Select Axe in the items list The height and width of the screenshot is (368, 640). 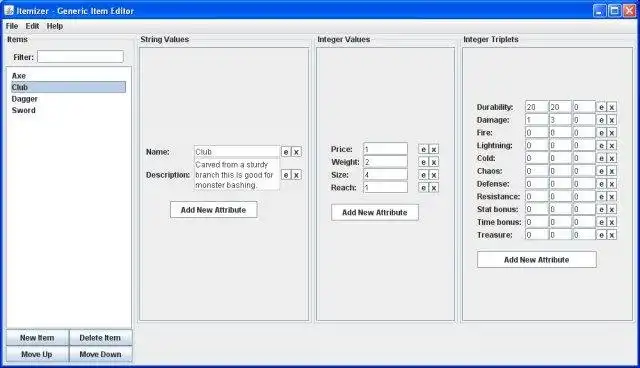point(68,76)
